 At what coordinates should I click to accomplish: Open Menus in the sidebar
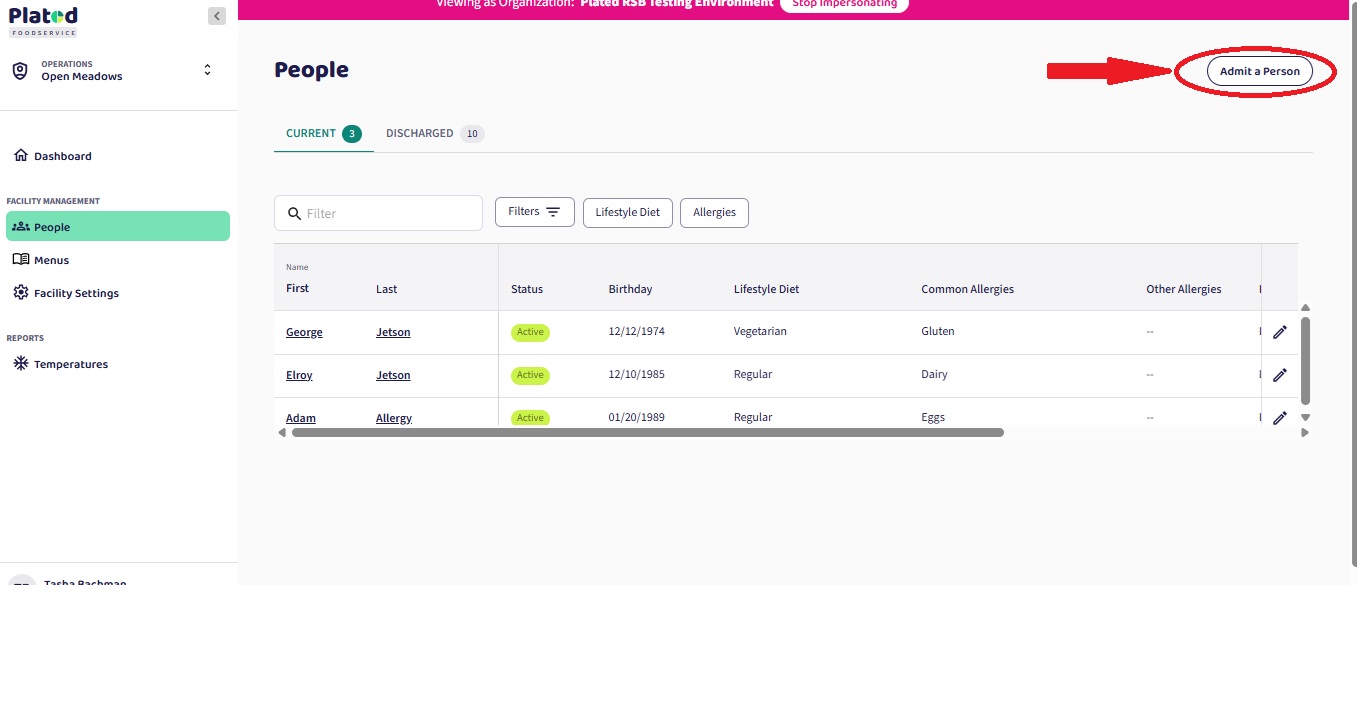[x=51, y=260]
